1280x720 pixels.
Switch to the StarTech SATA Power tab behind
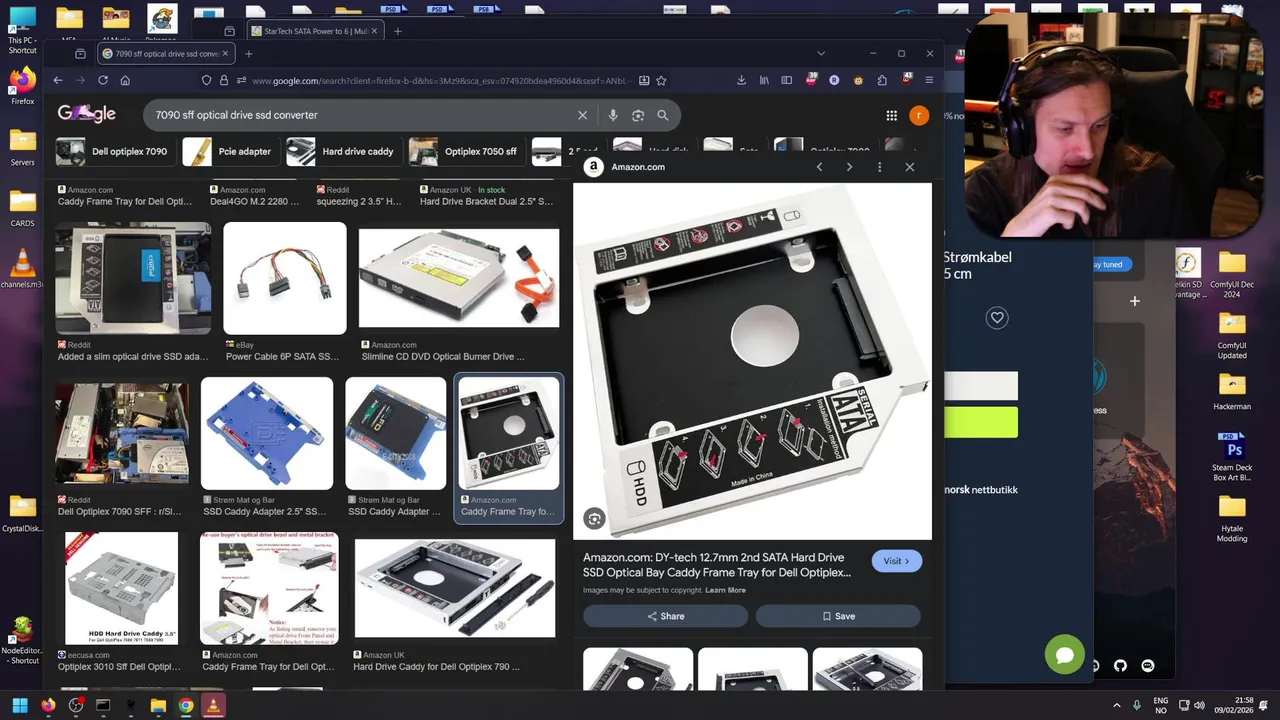[315, 31]
